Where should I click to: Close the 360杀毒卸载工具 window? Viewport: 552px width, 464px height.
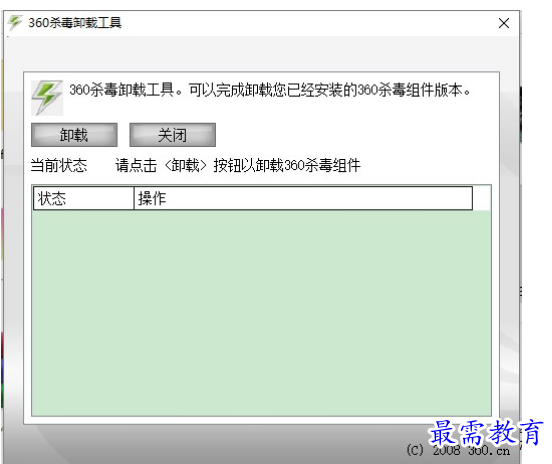coord(504,23)
